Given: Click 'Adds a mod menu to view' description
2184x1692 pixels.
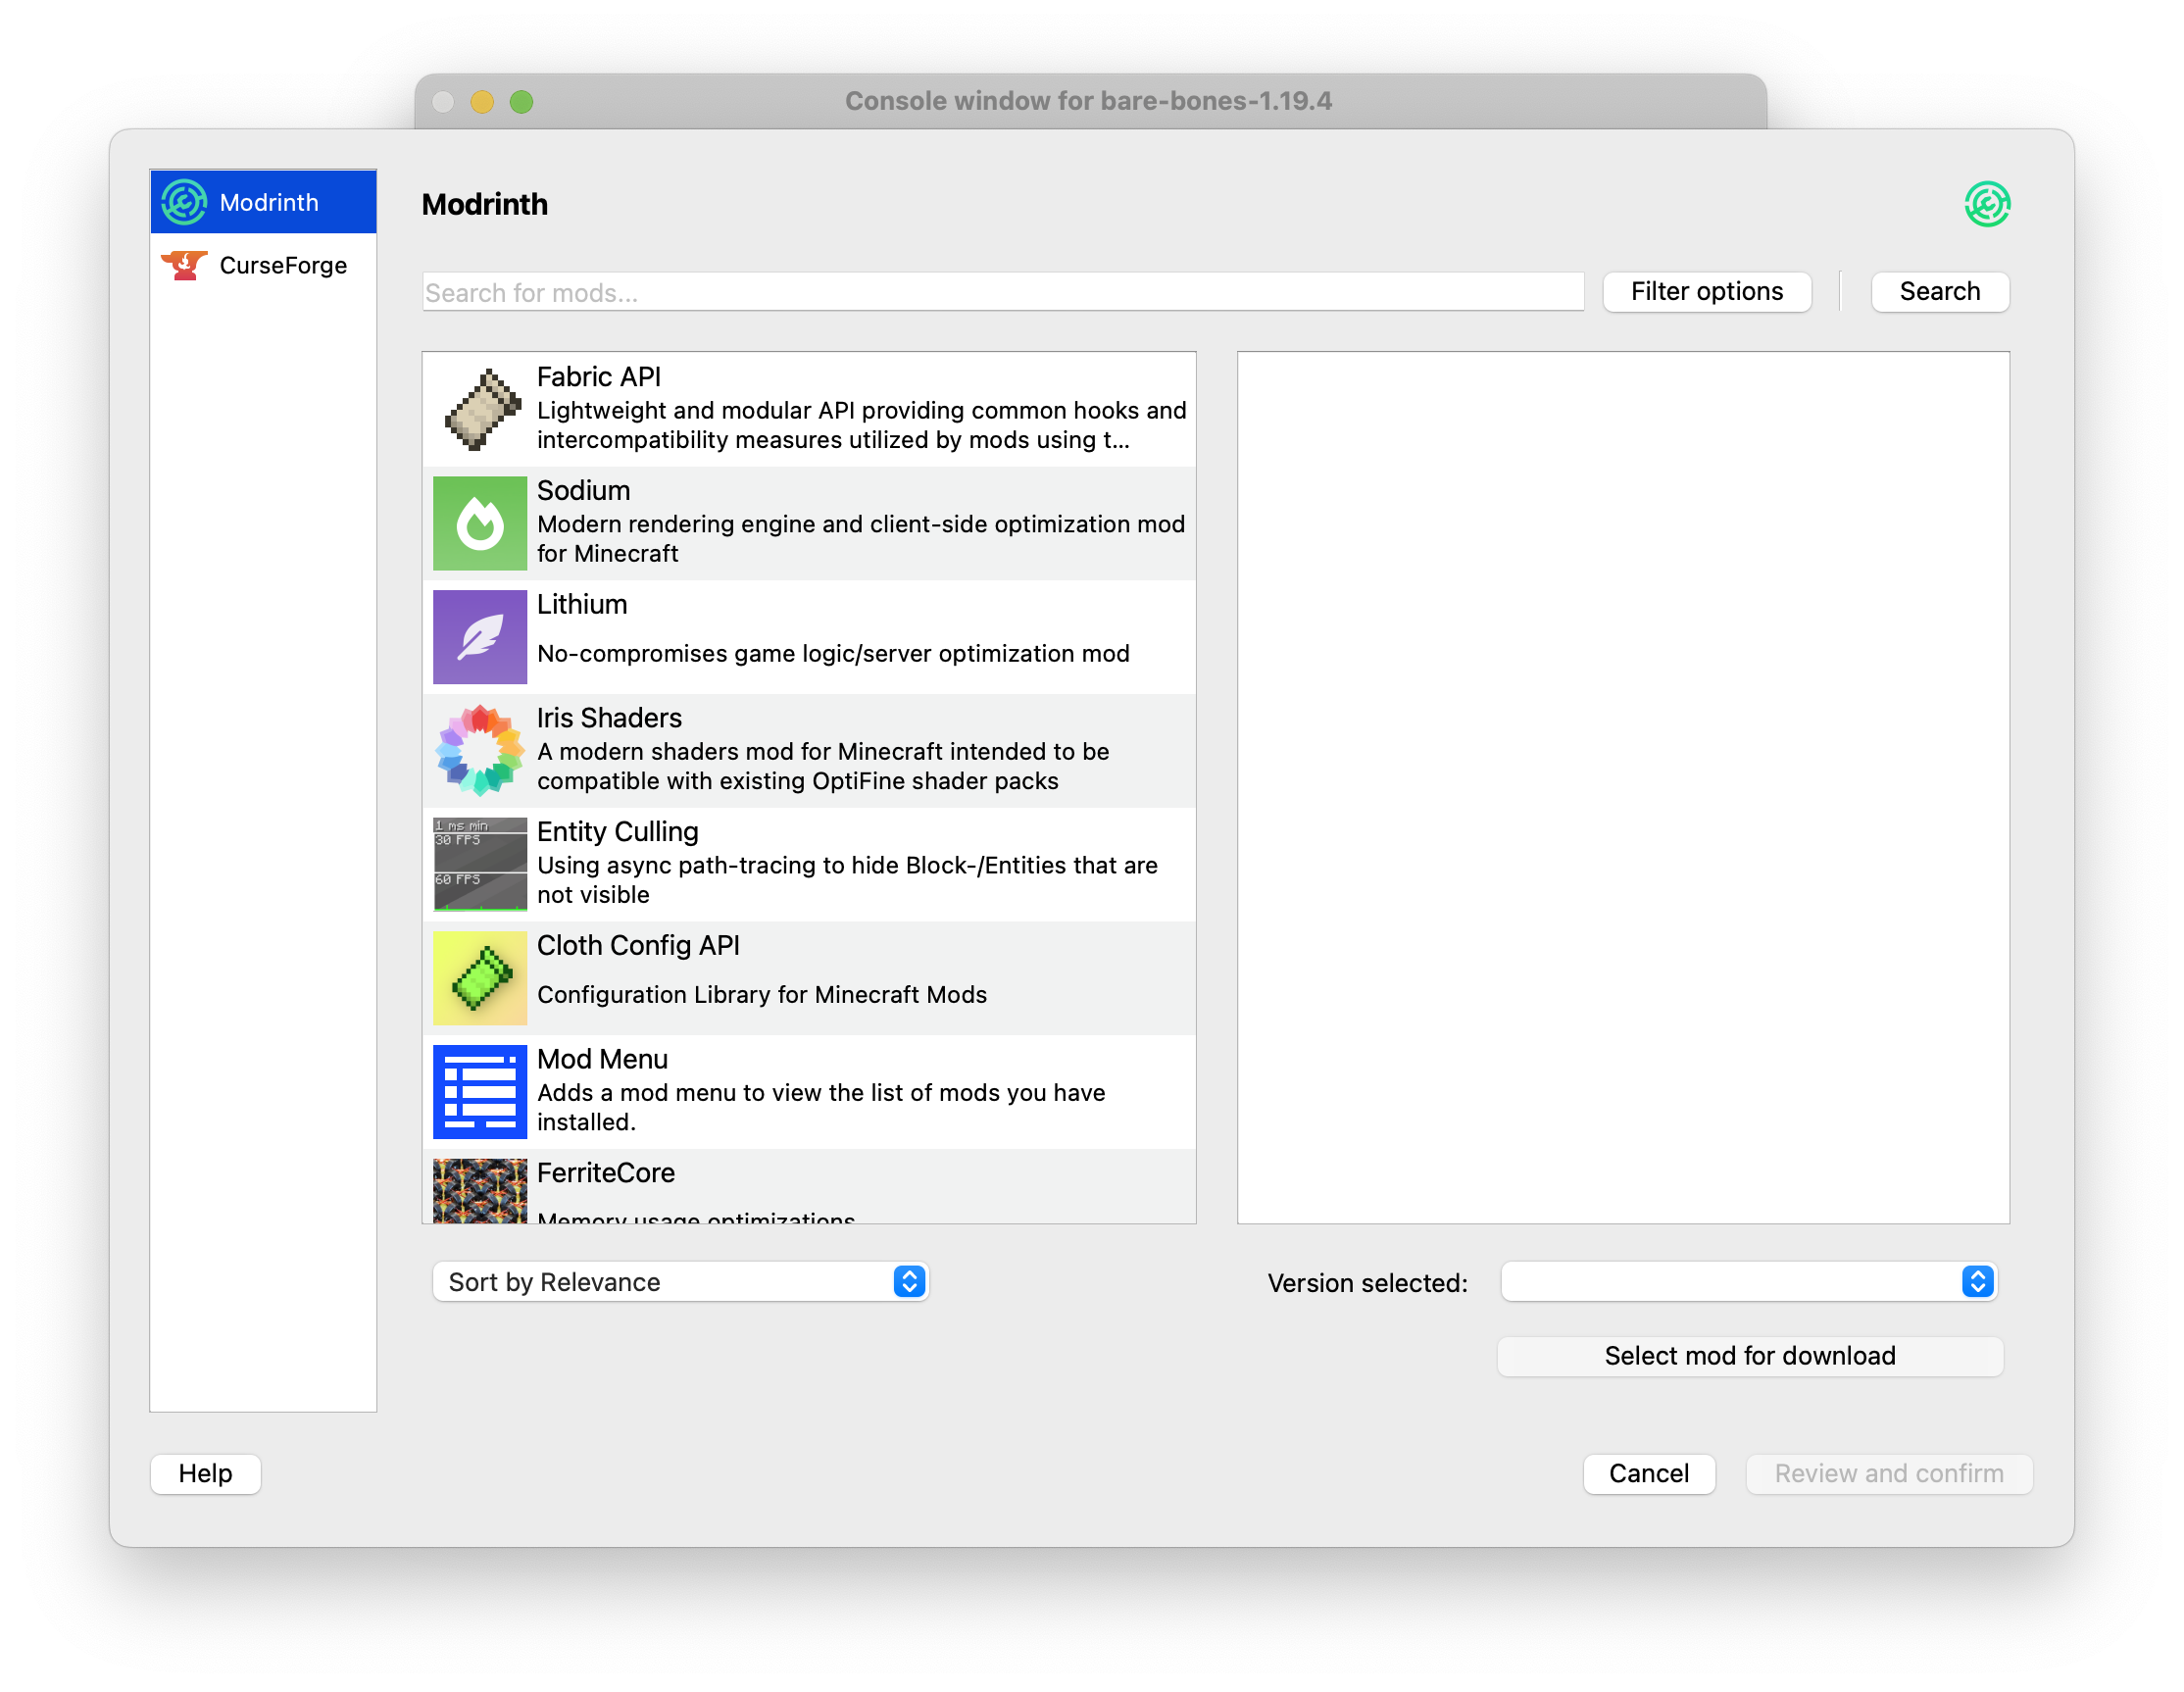Looking at the screenshot, I should point(821,1108).
